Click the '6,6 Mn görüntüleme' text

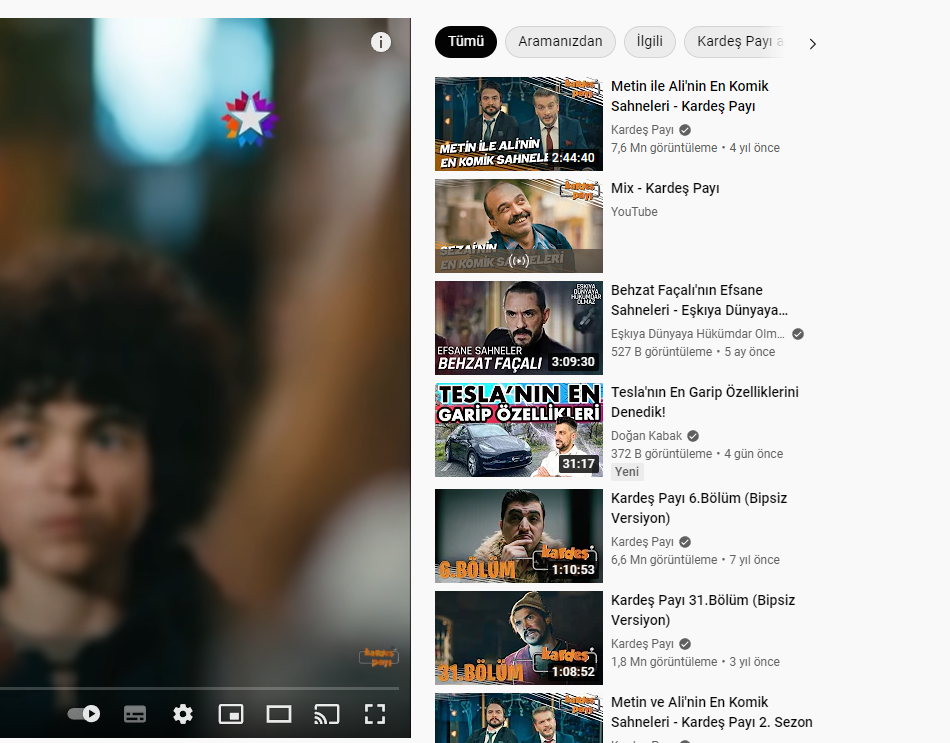click(x=664, y=560)
